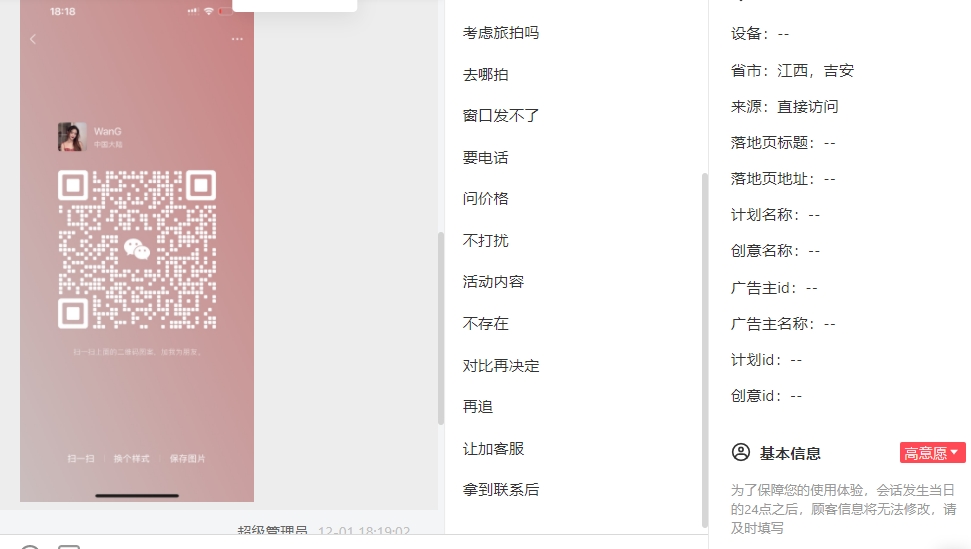971x549 pixels.
Task: Open the 高意愿 intent dropdown
Action: [932, 453]
